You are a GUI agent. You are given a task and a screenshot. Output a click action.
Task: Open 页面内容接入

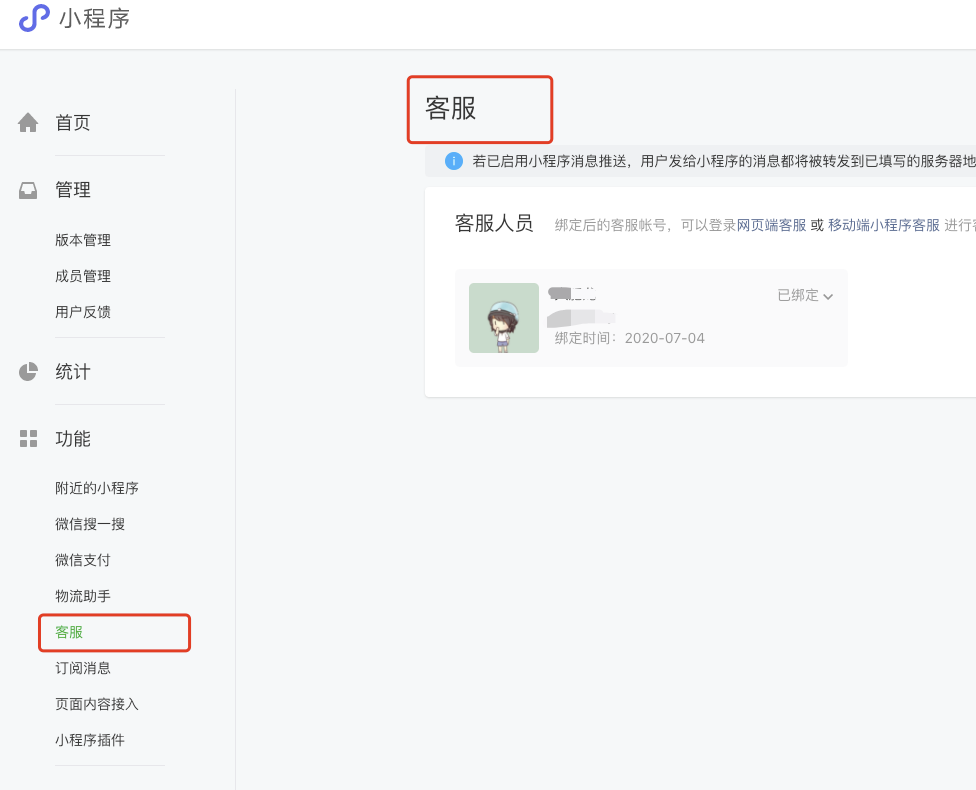[x=96, y=704]
